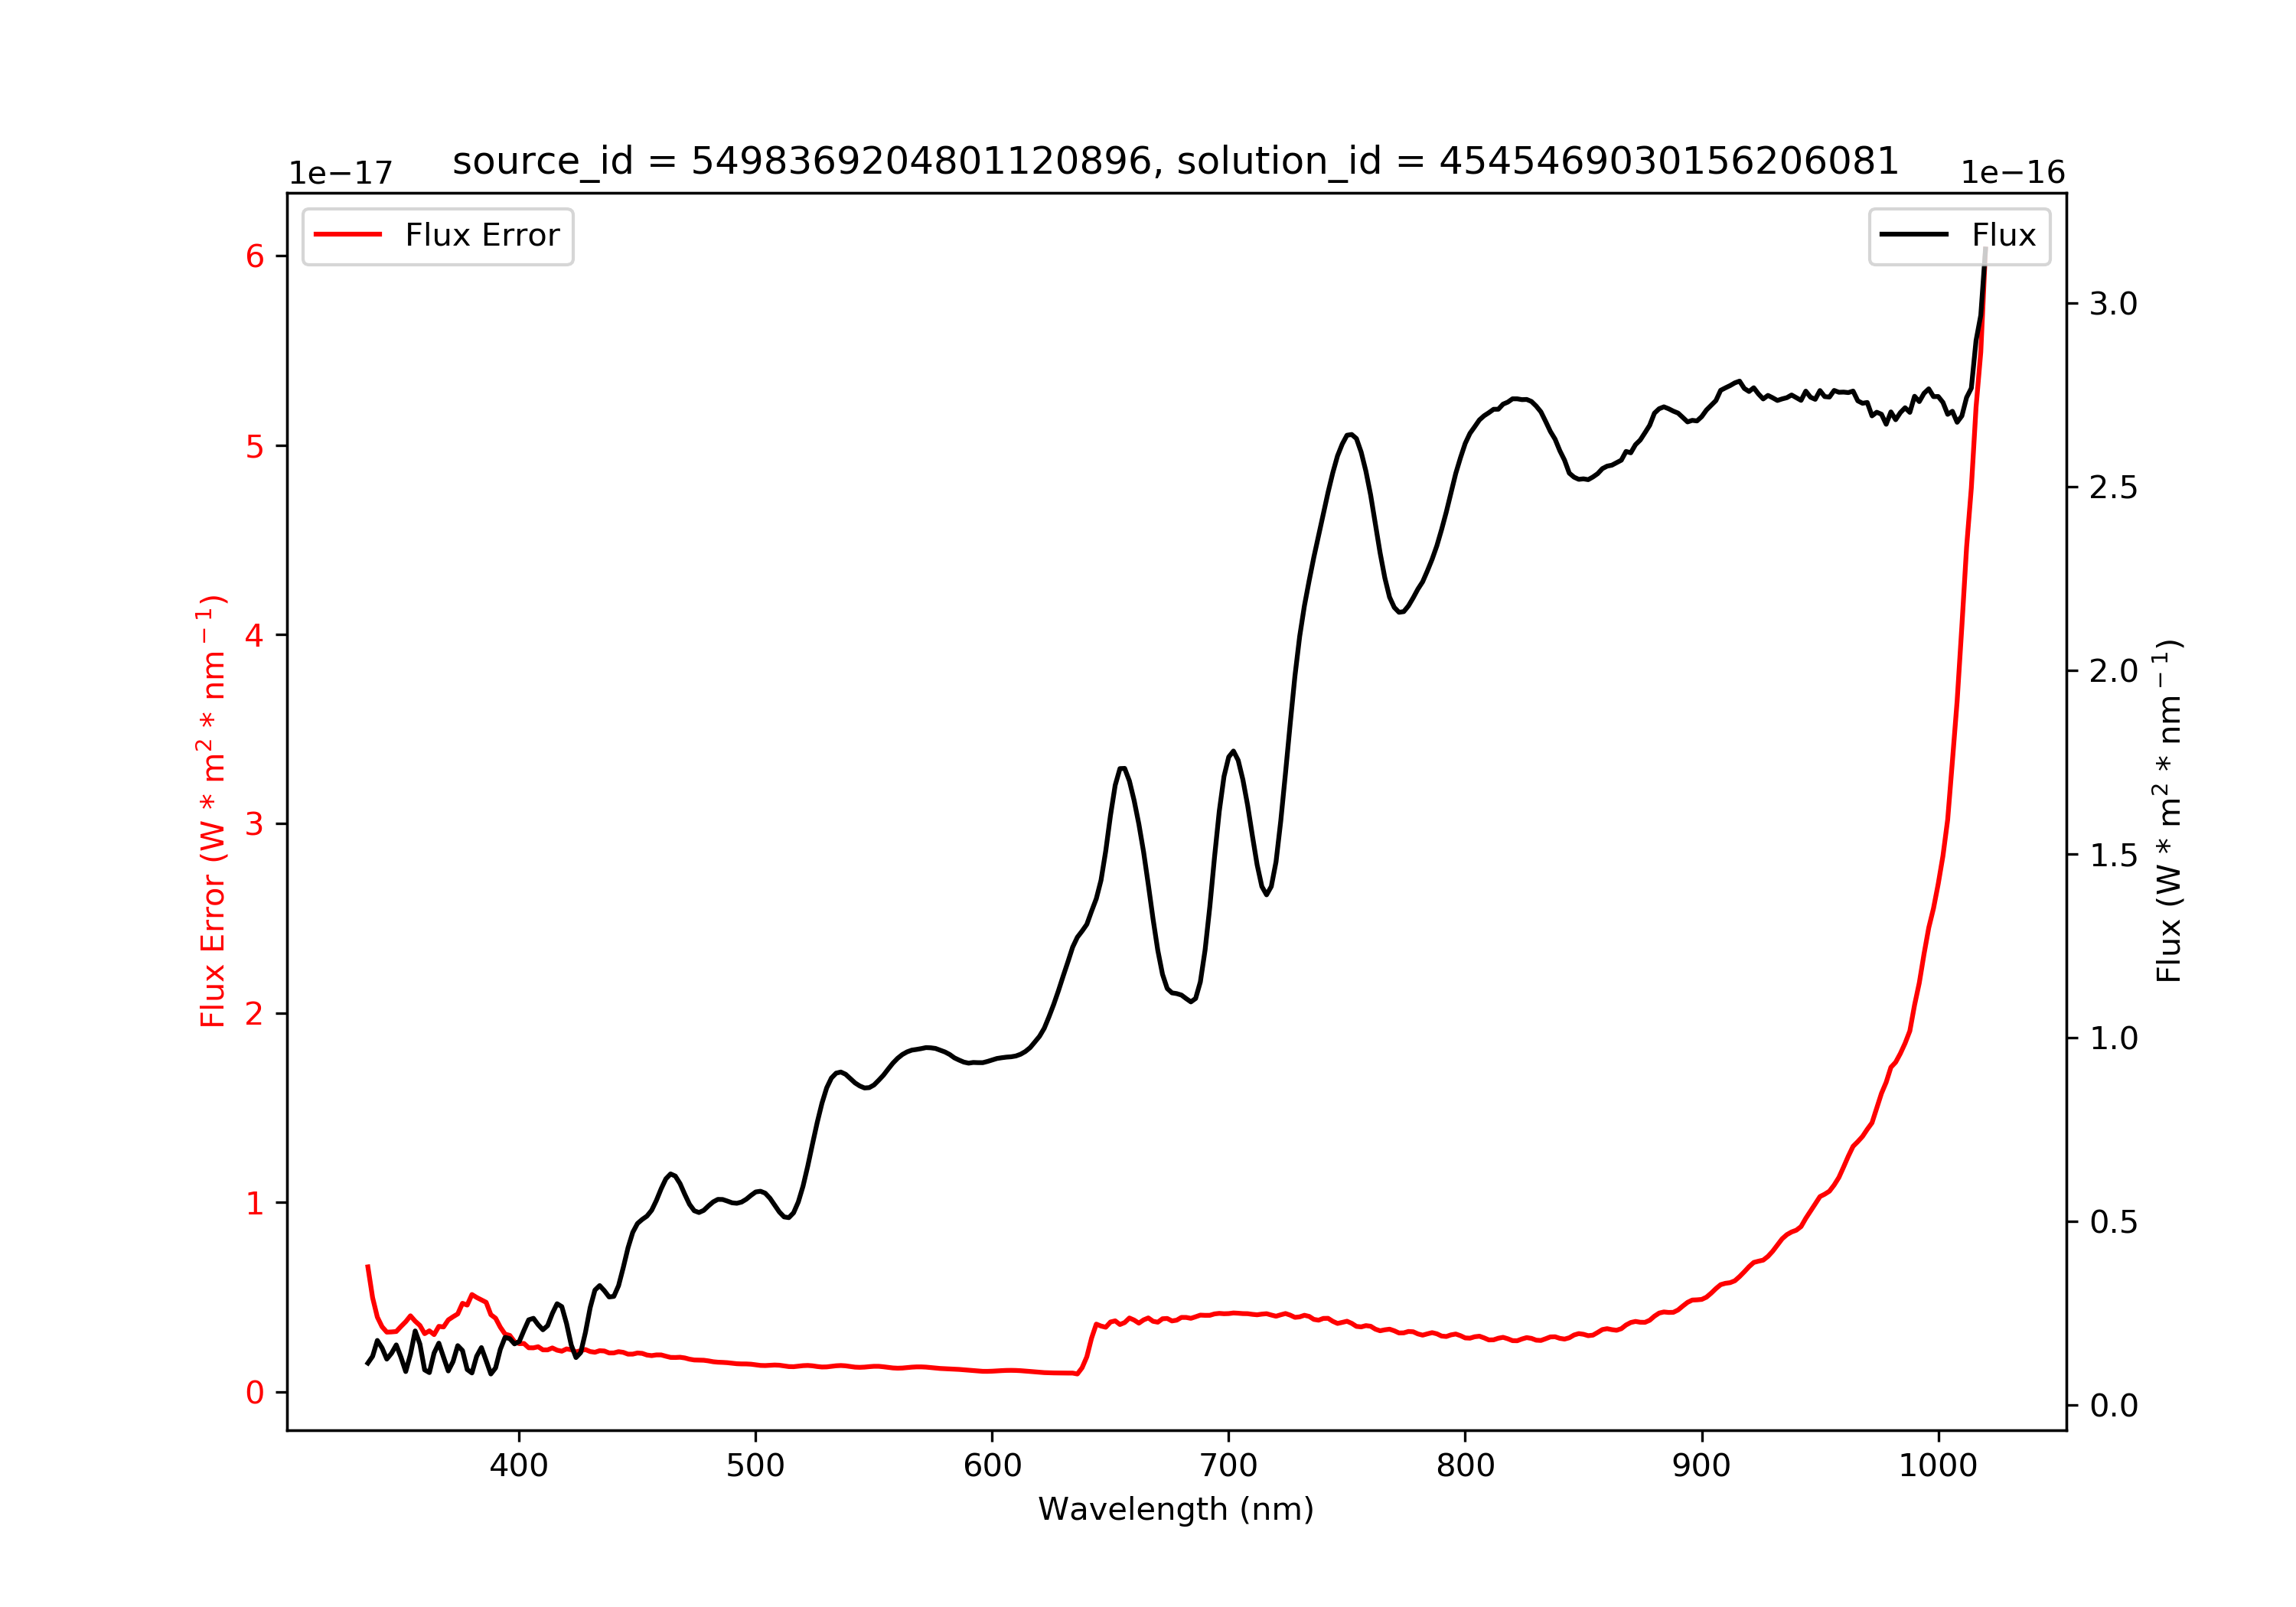Click the Wavelength (nm) x-axis label
2296x1607 pixels.
[x=1176, y=1508]
